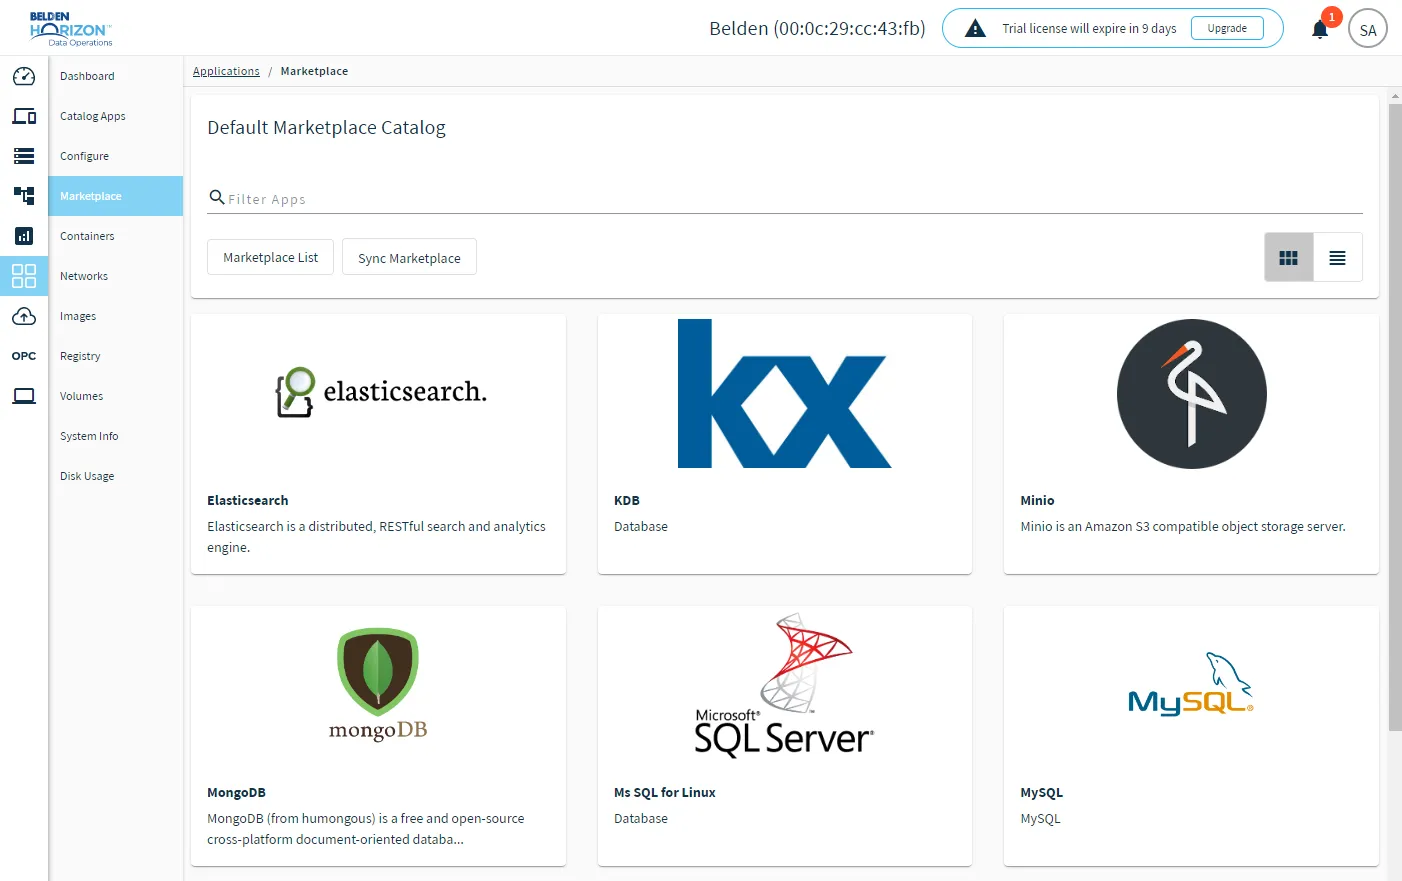The image size is (1402, 881).
Task: Click the Minio description text
Action: 1183,526
